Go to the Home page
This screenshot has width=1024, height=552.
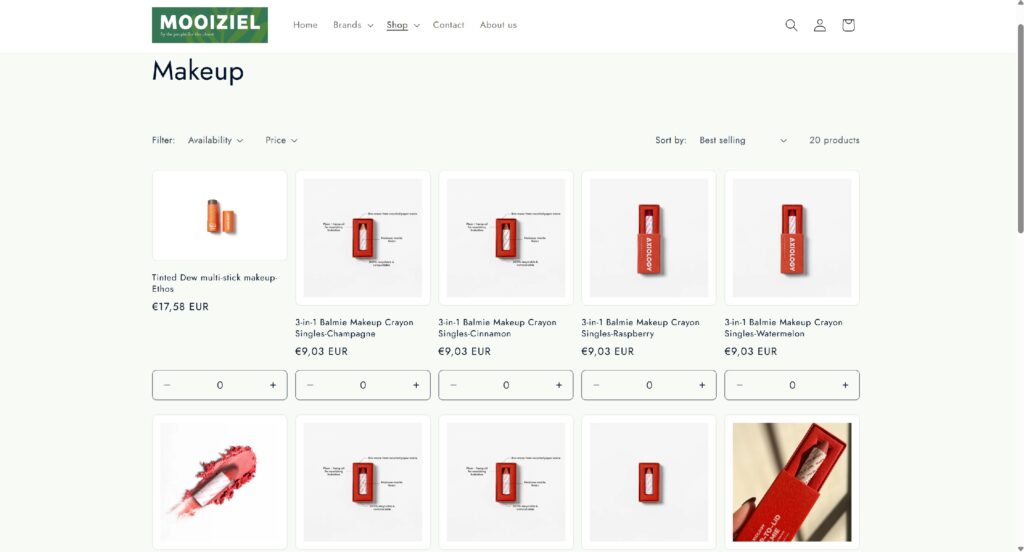pyautogui.click(x=305, y=25)
